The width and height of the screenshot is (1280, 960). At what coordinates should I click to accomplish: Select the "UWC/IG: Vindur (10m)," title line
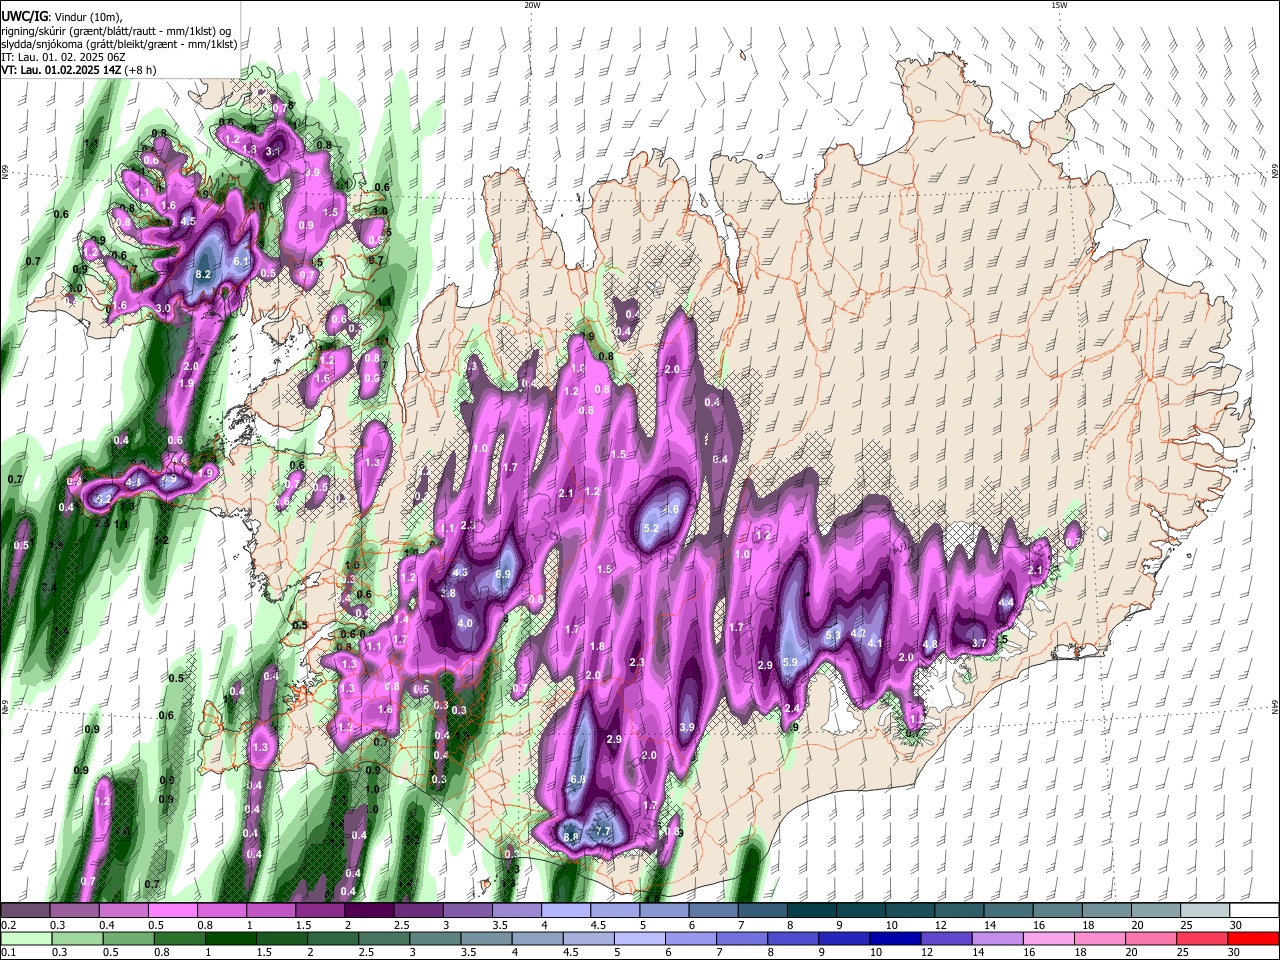tap(61, 16)
